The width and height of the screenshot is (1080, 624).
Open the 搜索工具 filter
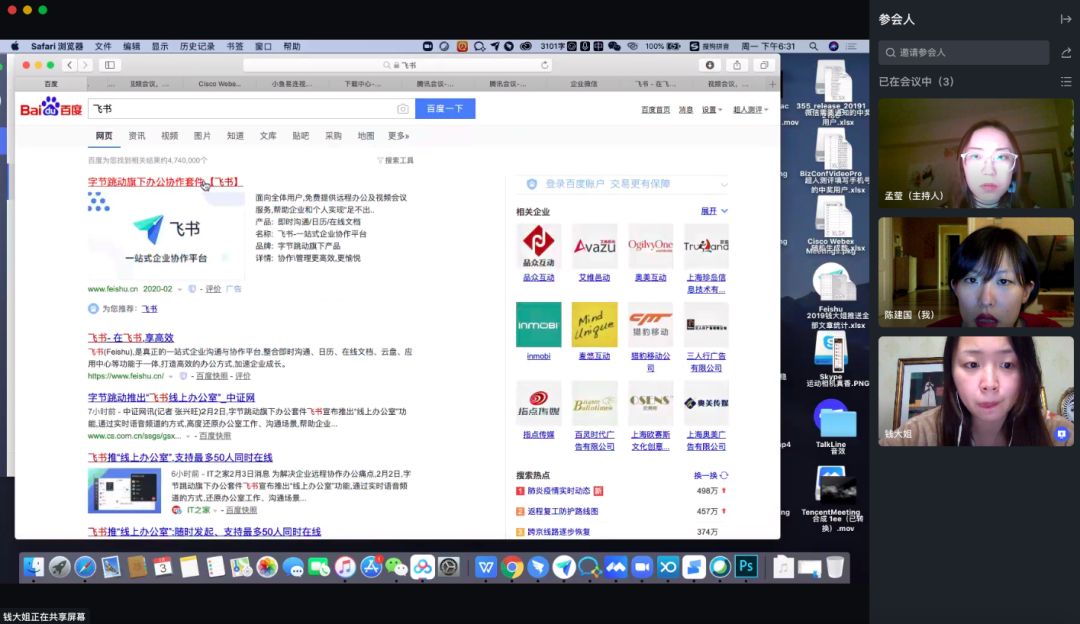coord(395,160)
